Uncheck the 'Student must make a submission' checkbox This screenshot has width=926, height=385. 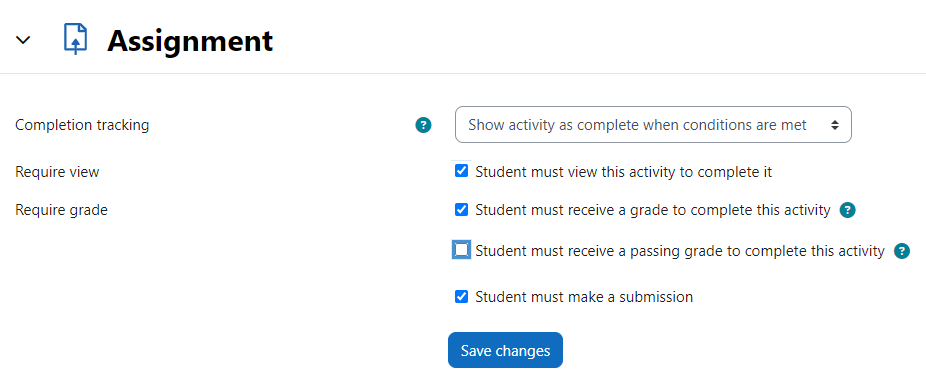point(462,296)
